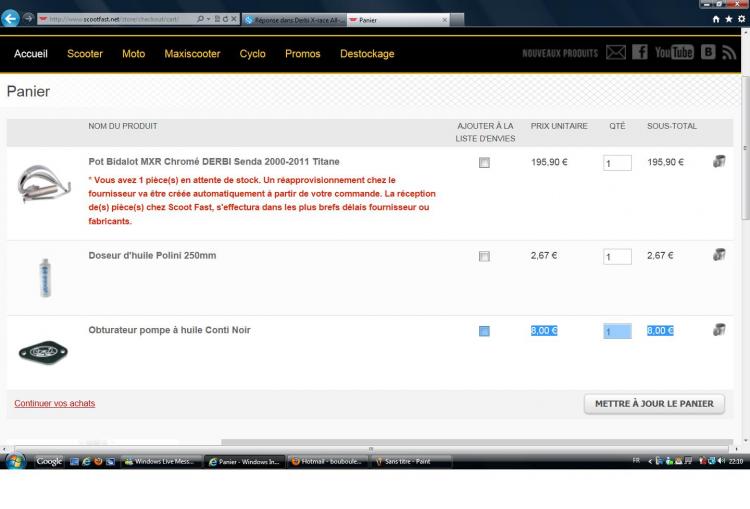Click the 195,90 € unit price
This screenshot has height=509, width=750.
click(x=549, y=162)
